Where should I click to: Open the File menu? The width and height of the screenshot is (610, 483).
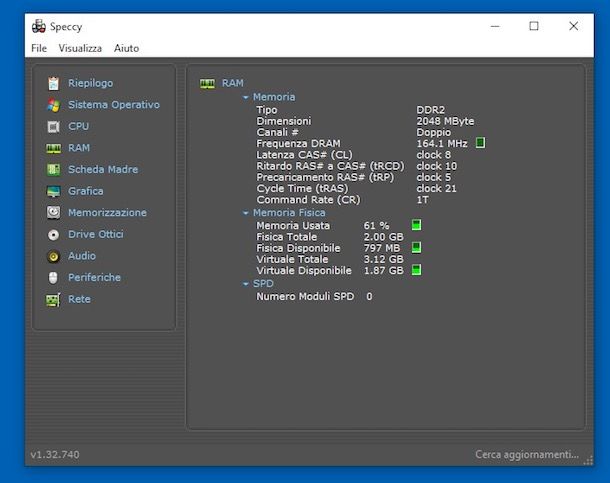tap(39, 48)
